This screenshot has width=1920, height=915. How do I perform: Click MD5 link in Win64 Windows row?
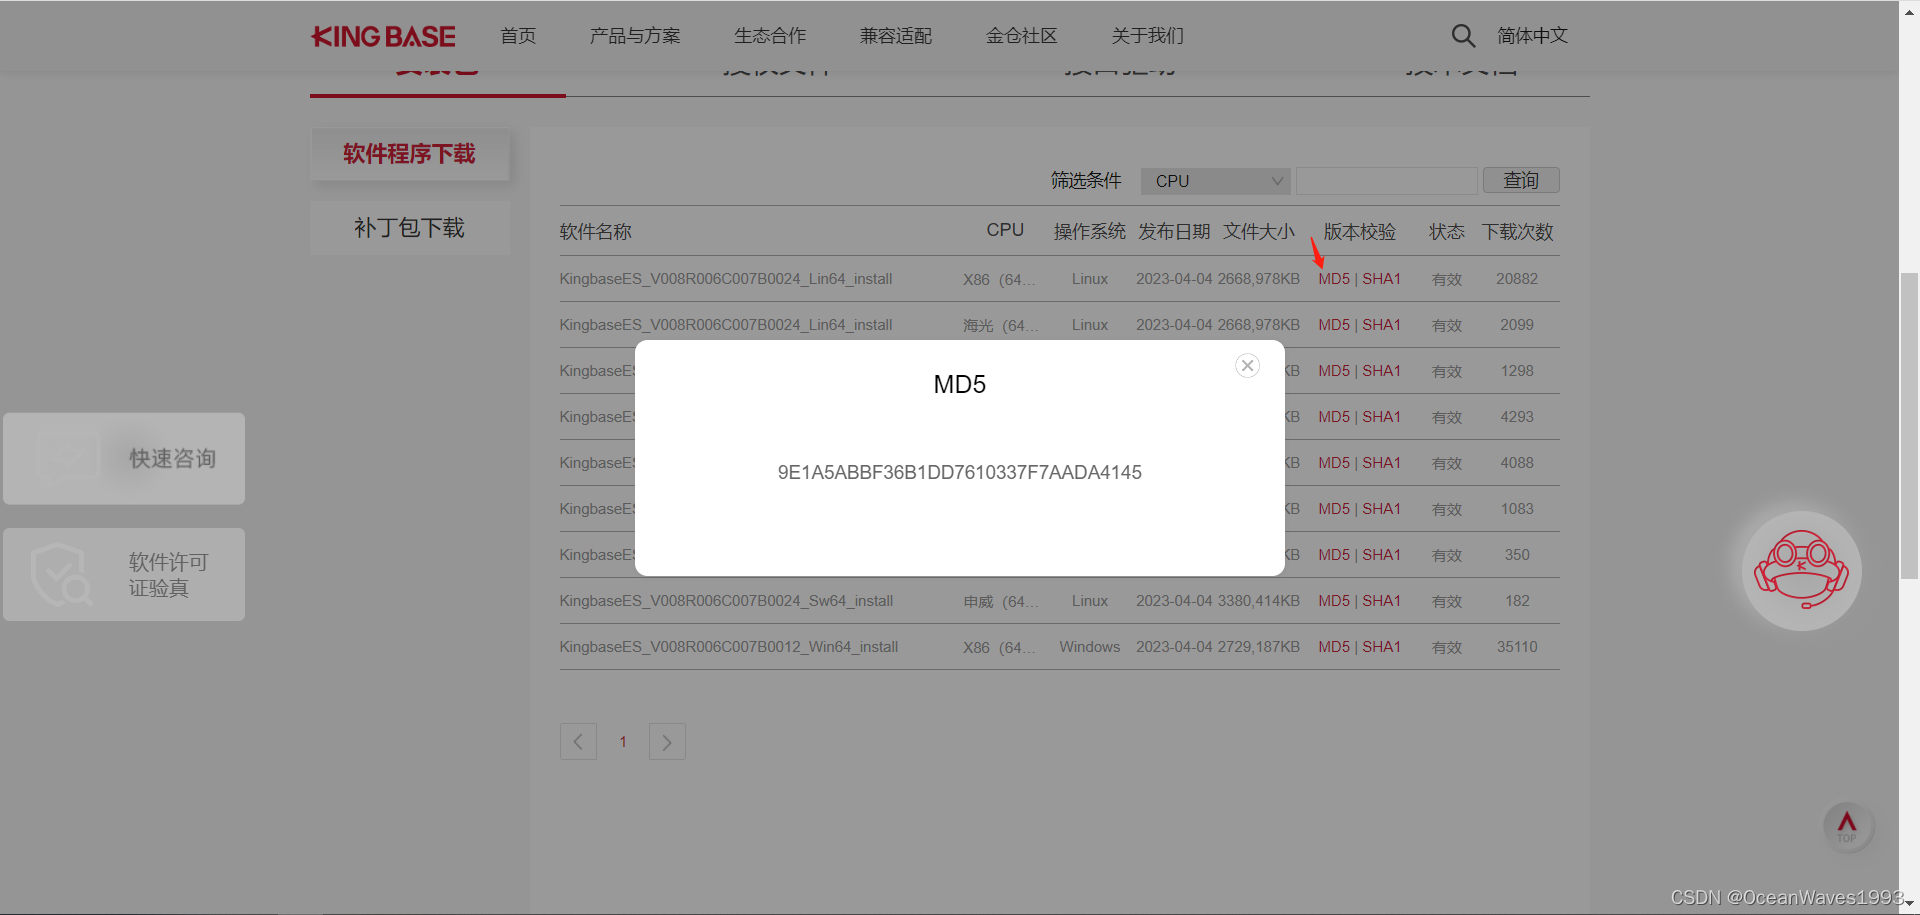[x=1334, y=647]
